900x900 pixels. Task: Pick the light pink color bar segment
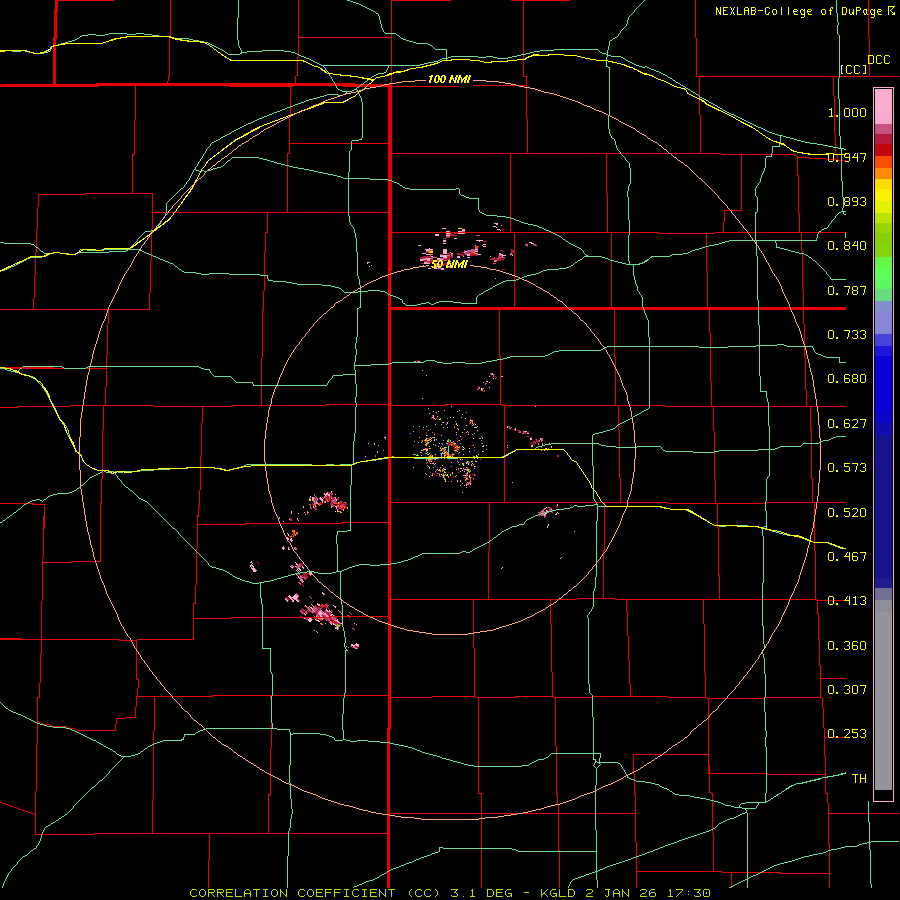click(883, 107)
